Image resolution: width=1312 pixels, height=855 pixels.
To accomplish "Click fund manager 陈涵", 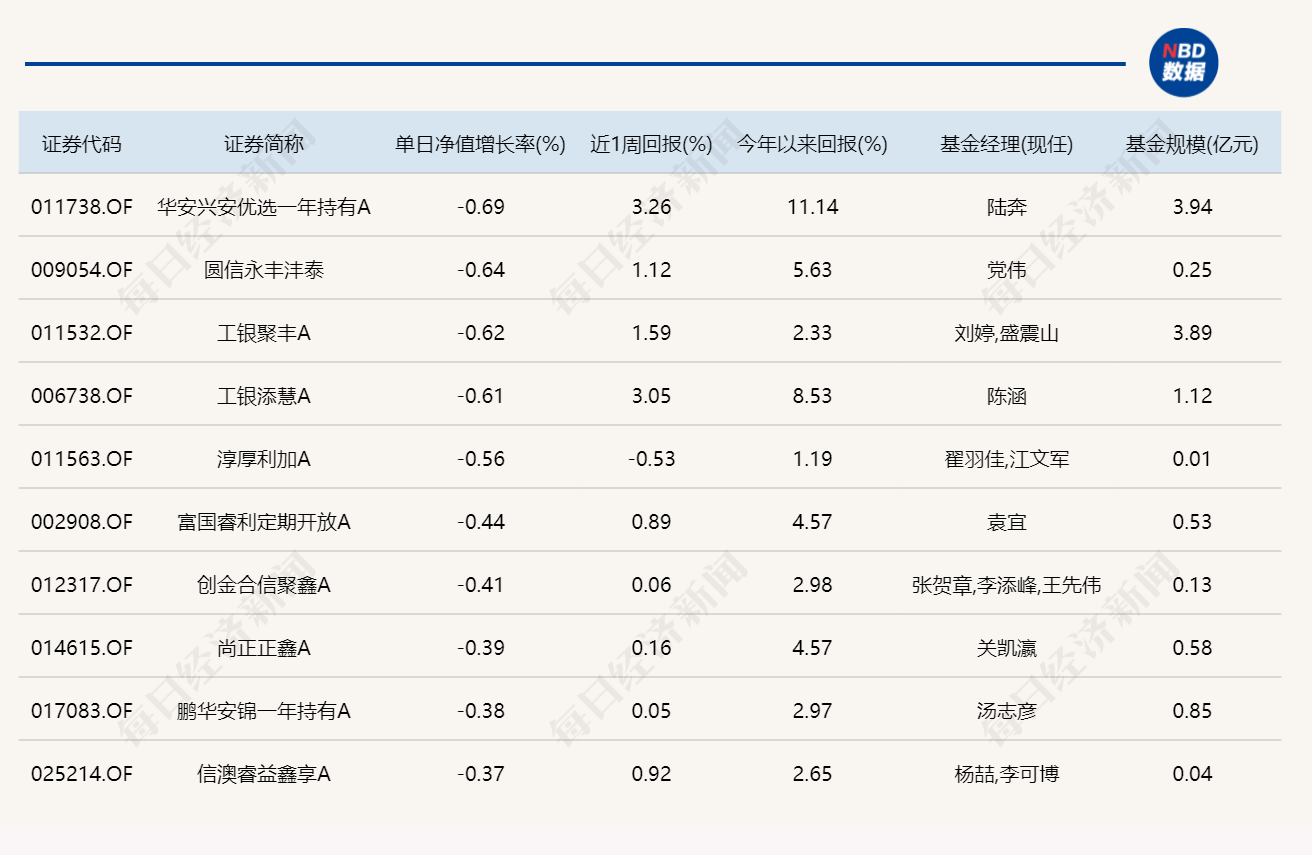I will click(x=1006, y=396).
